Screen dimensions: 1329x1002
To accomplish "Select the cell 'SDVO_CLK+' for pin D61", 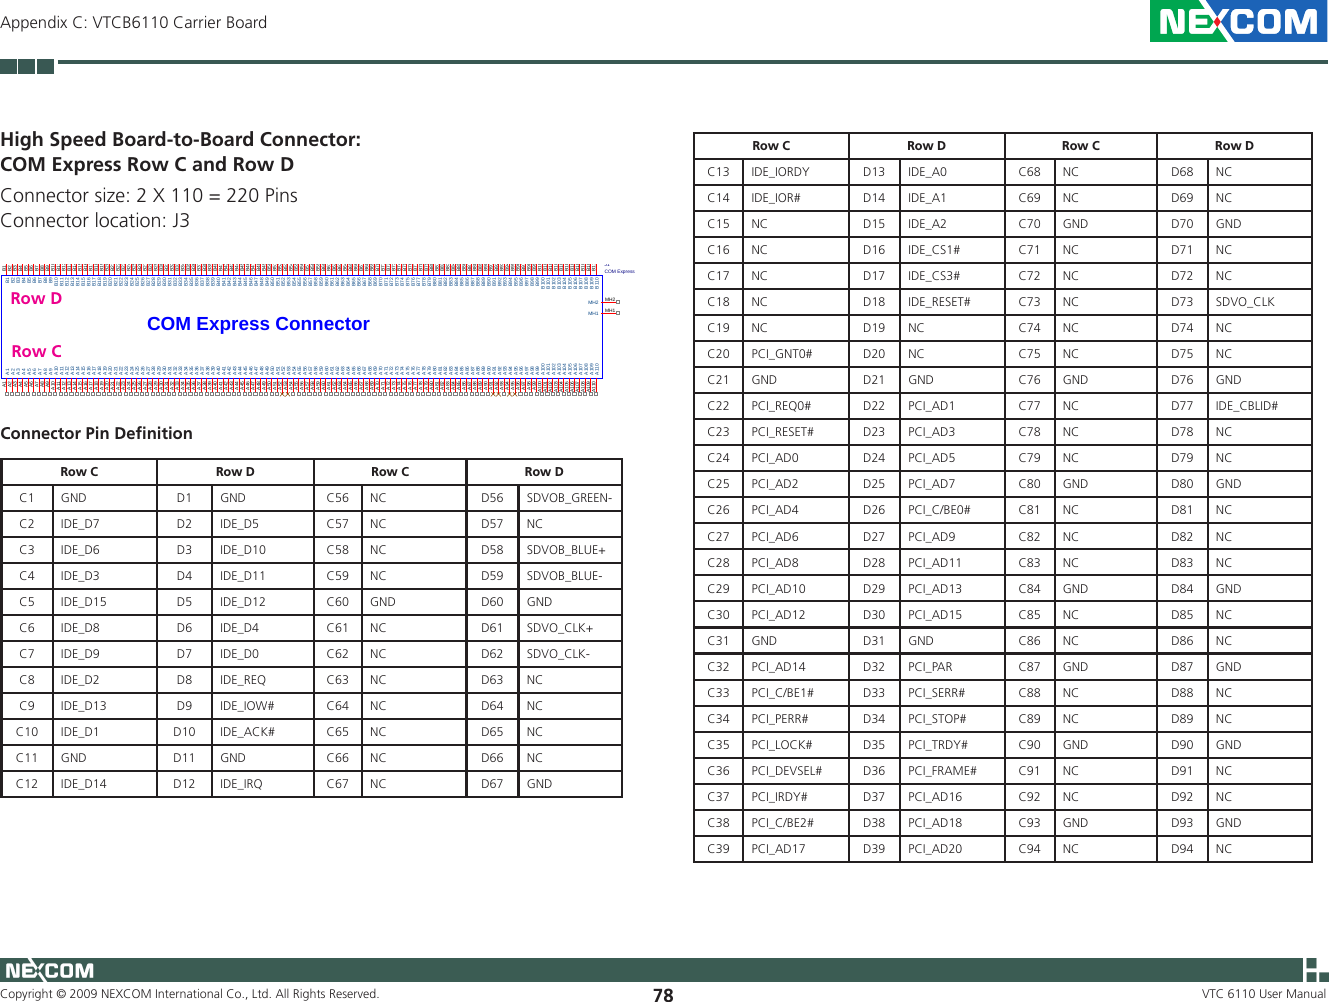I will coord(569,628).
